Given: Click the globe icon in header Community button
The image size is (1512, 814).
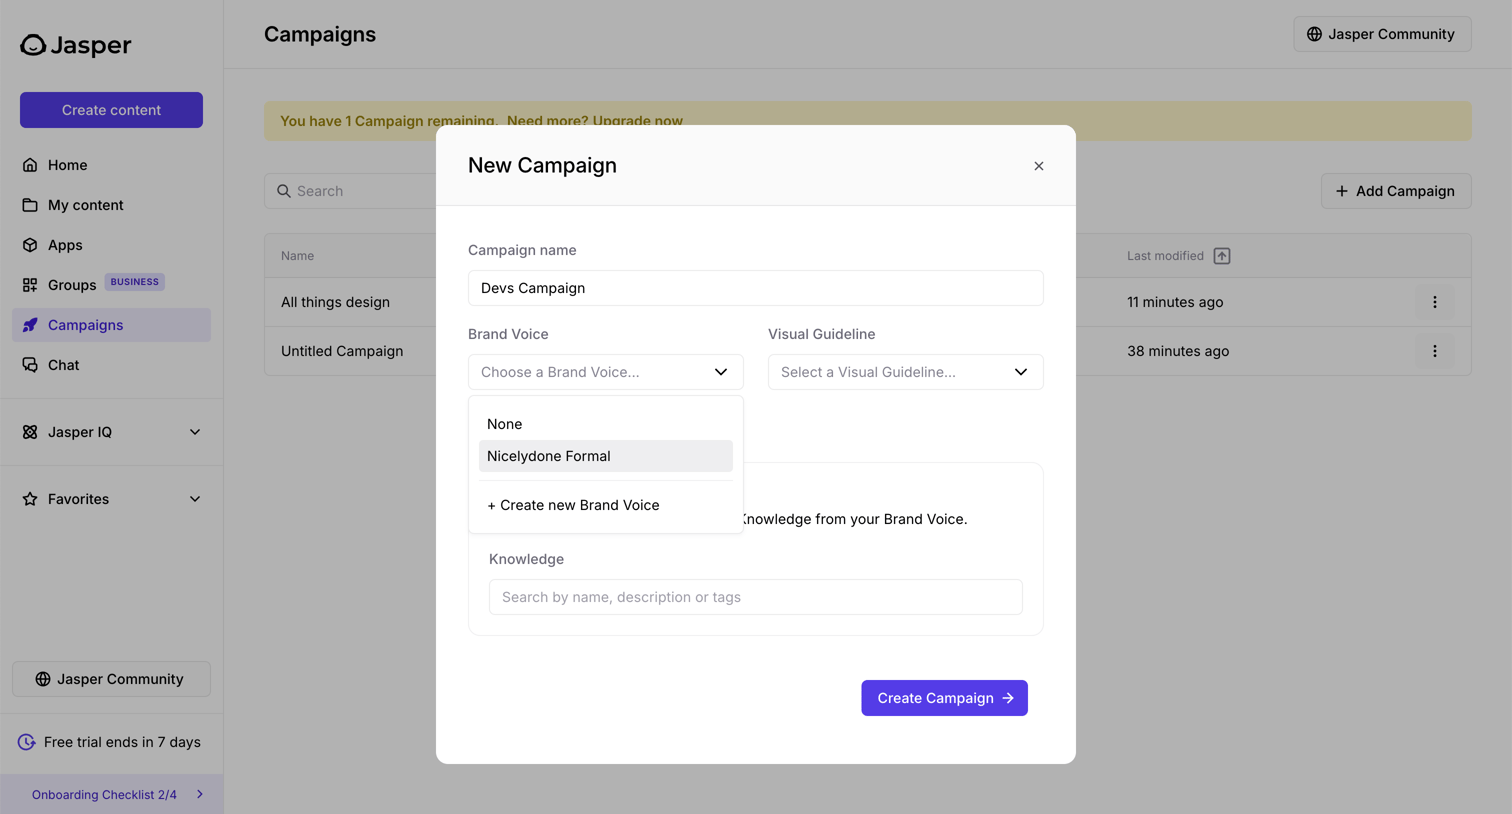Looking at the screenshot, I should coord(1315,34).
